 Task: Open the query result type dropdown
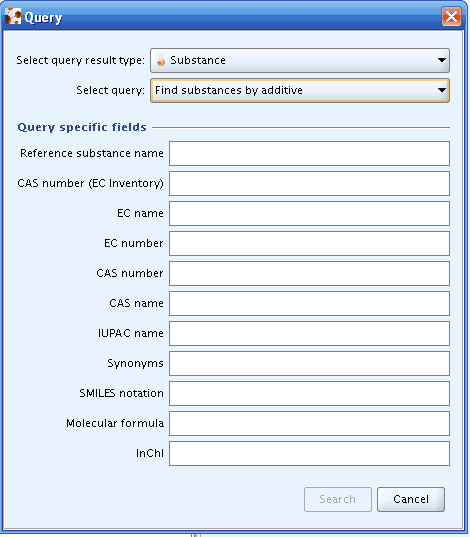(x=300, y=60)
